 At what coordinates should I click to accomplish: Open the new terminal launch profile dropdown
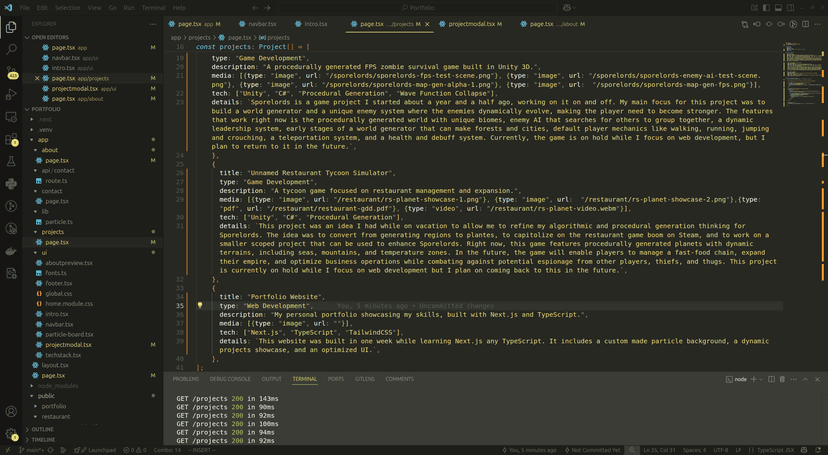[x=761, y=380]
